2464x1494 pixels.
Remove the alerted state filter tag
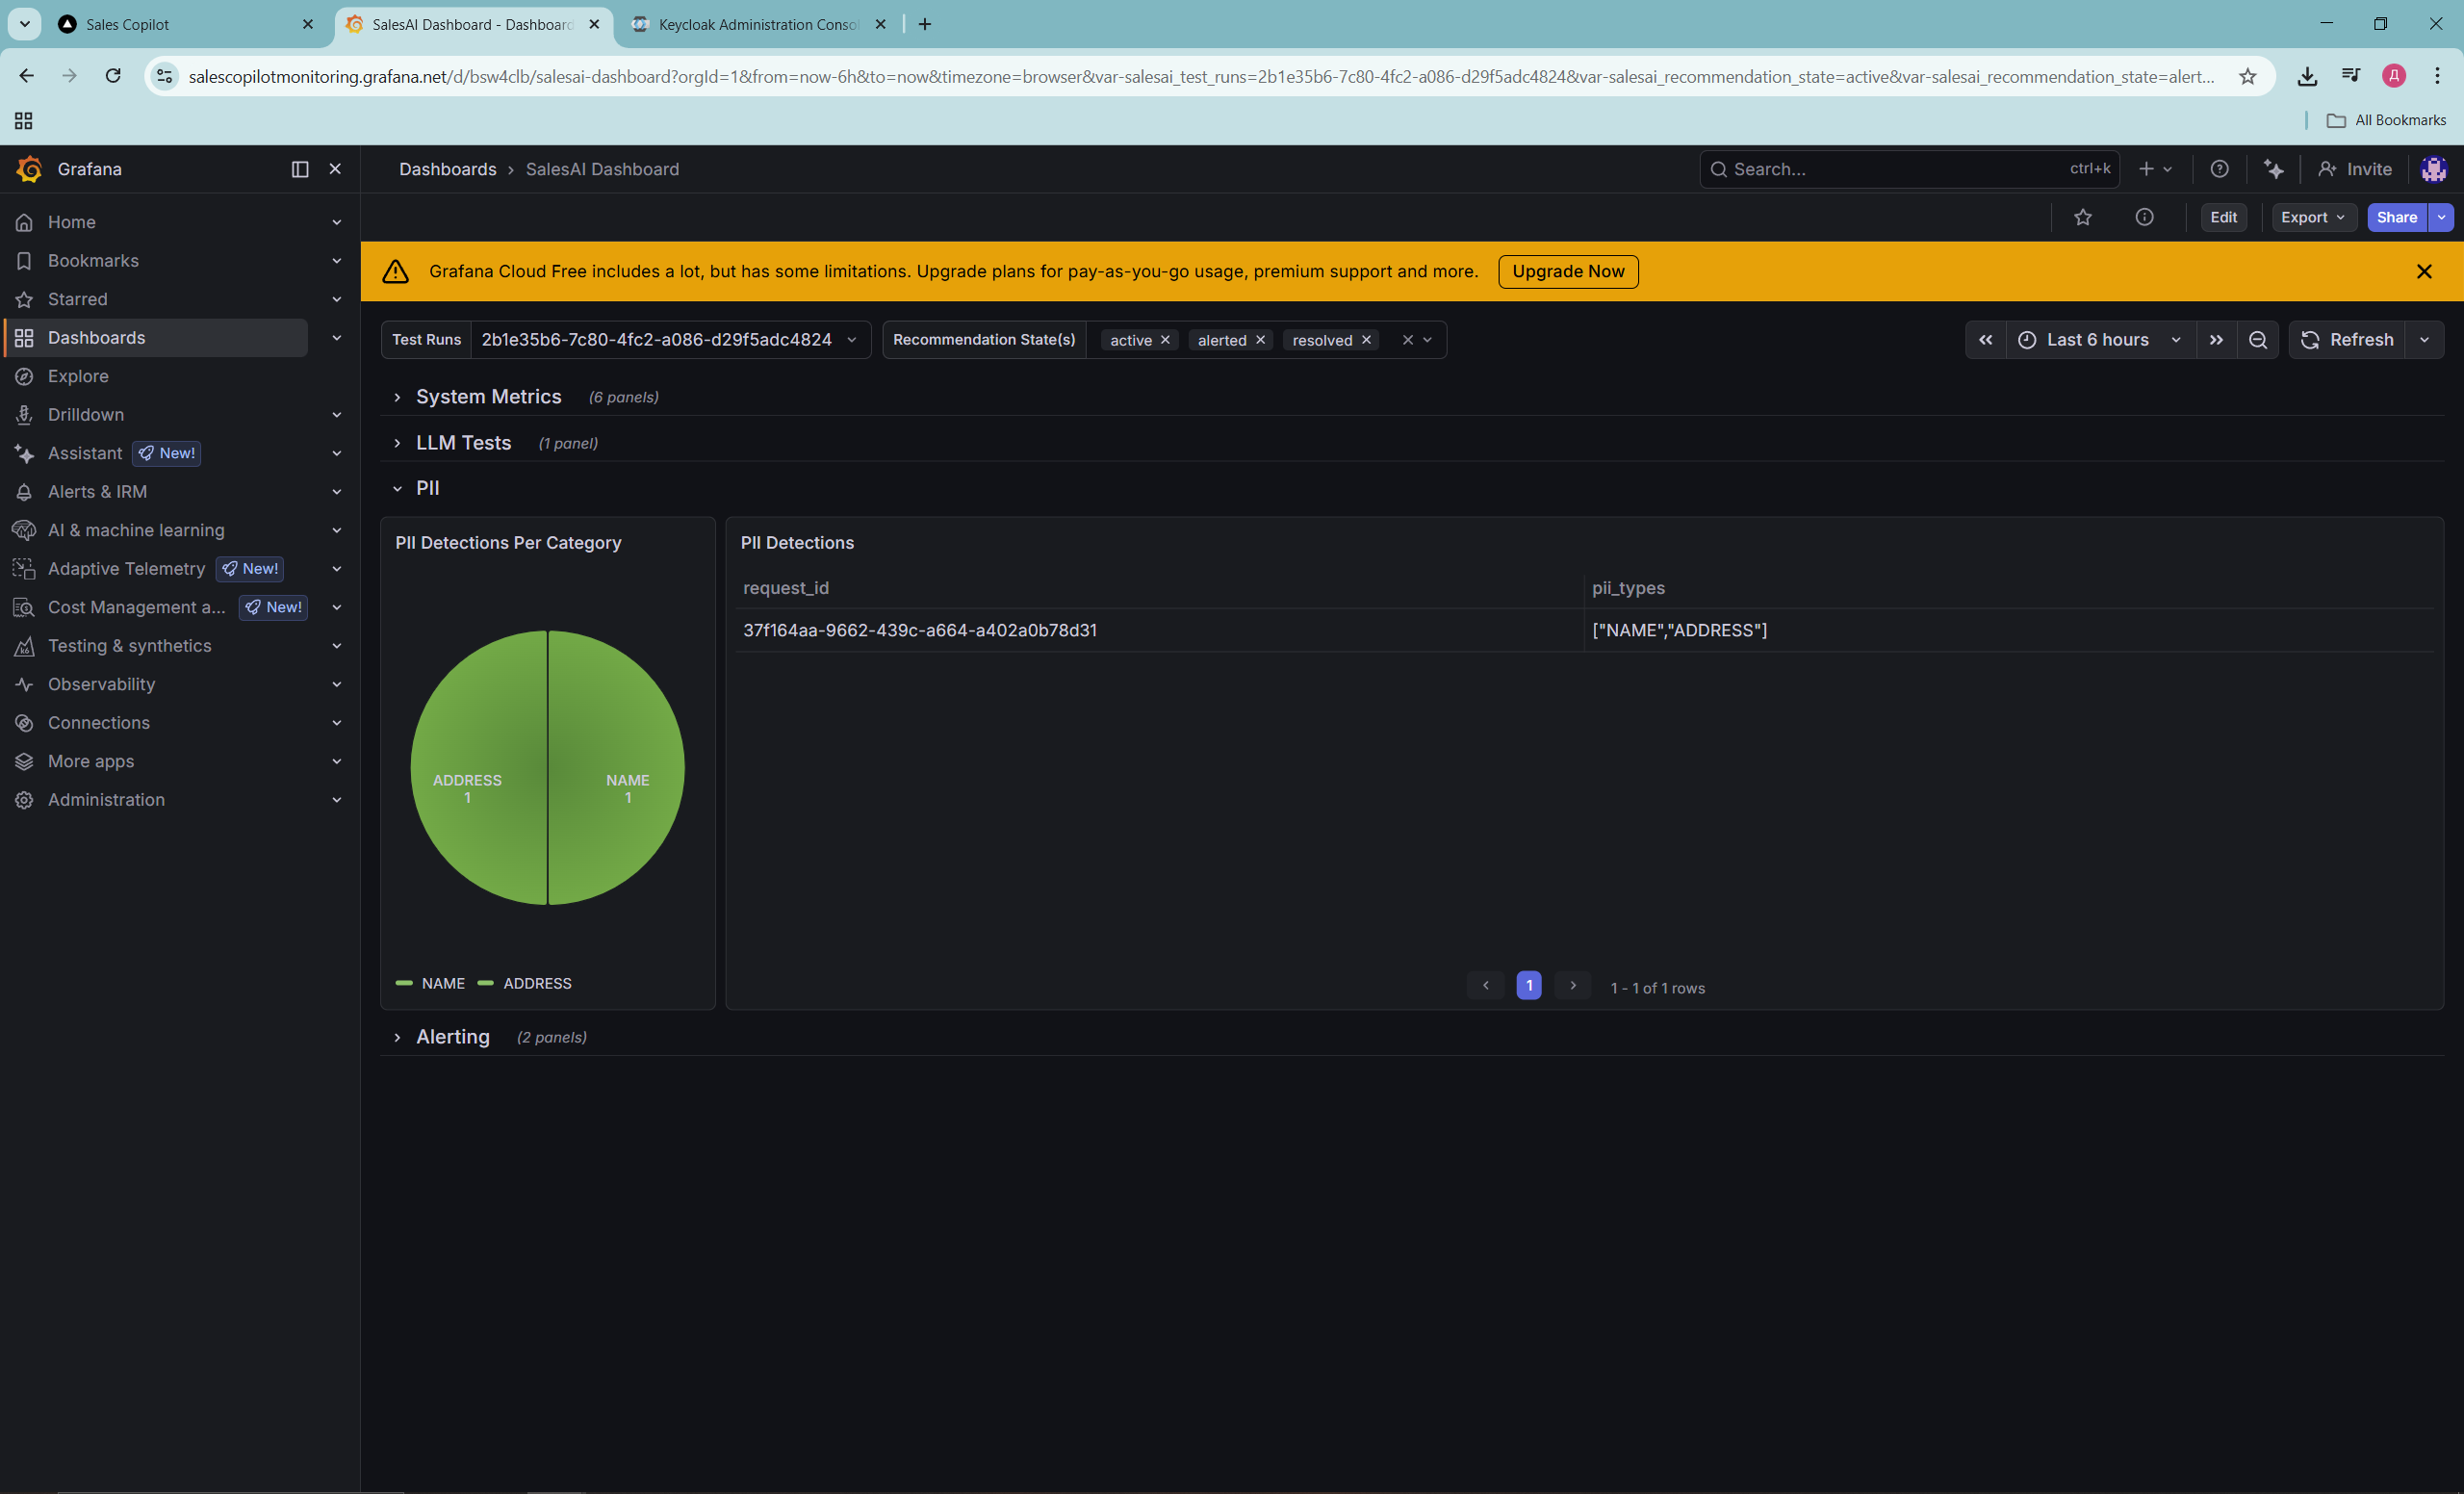point(1261,340)
